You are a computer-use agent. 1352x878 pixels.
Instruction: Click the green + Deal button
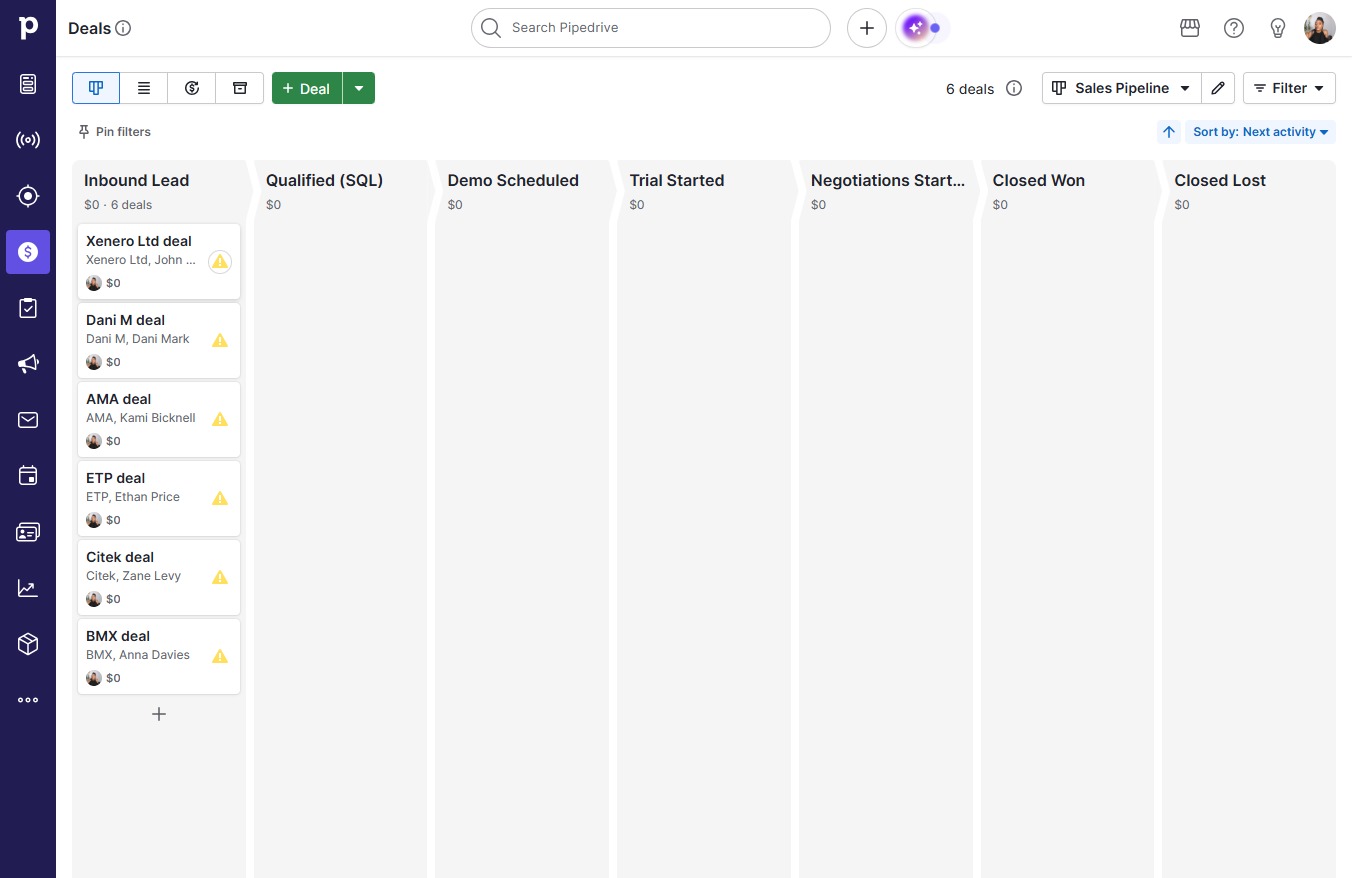307,88
